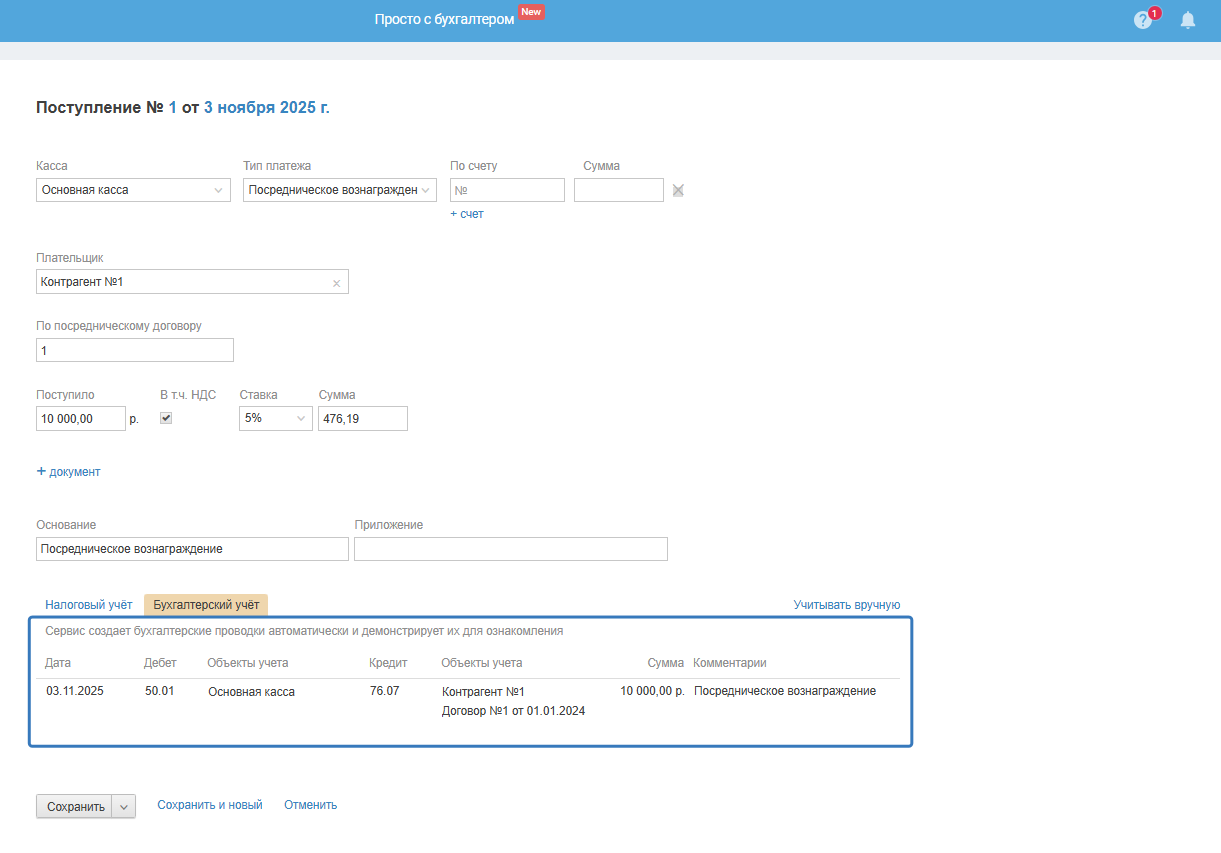Focus the По счету № input
Viewport: 1221px width, 853px height.
pyautogui.click(x=507, y=190)
